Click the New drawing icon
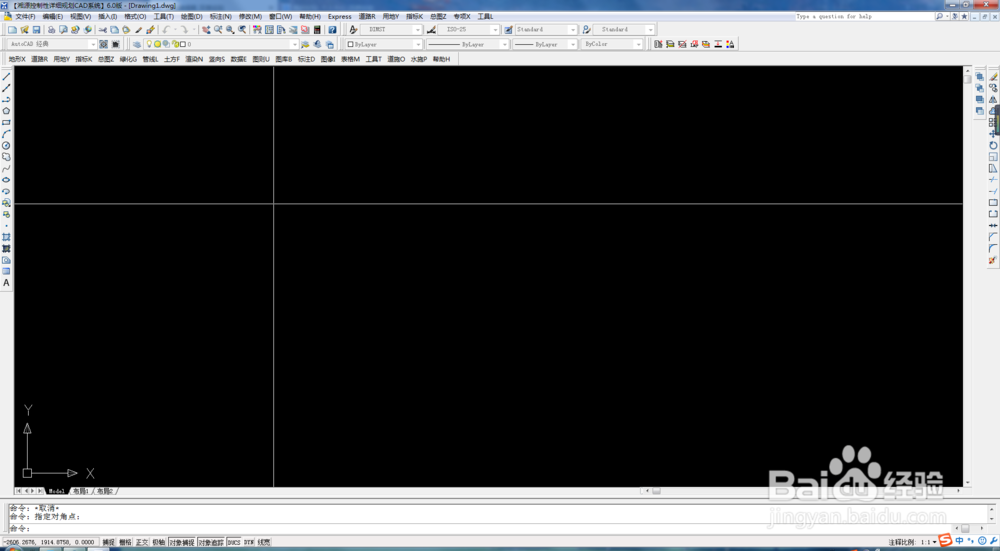Image resolution: width=1000 pixels, height=551 pixels. pyautogui.click(x=12, y=30)
